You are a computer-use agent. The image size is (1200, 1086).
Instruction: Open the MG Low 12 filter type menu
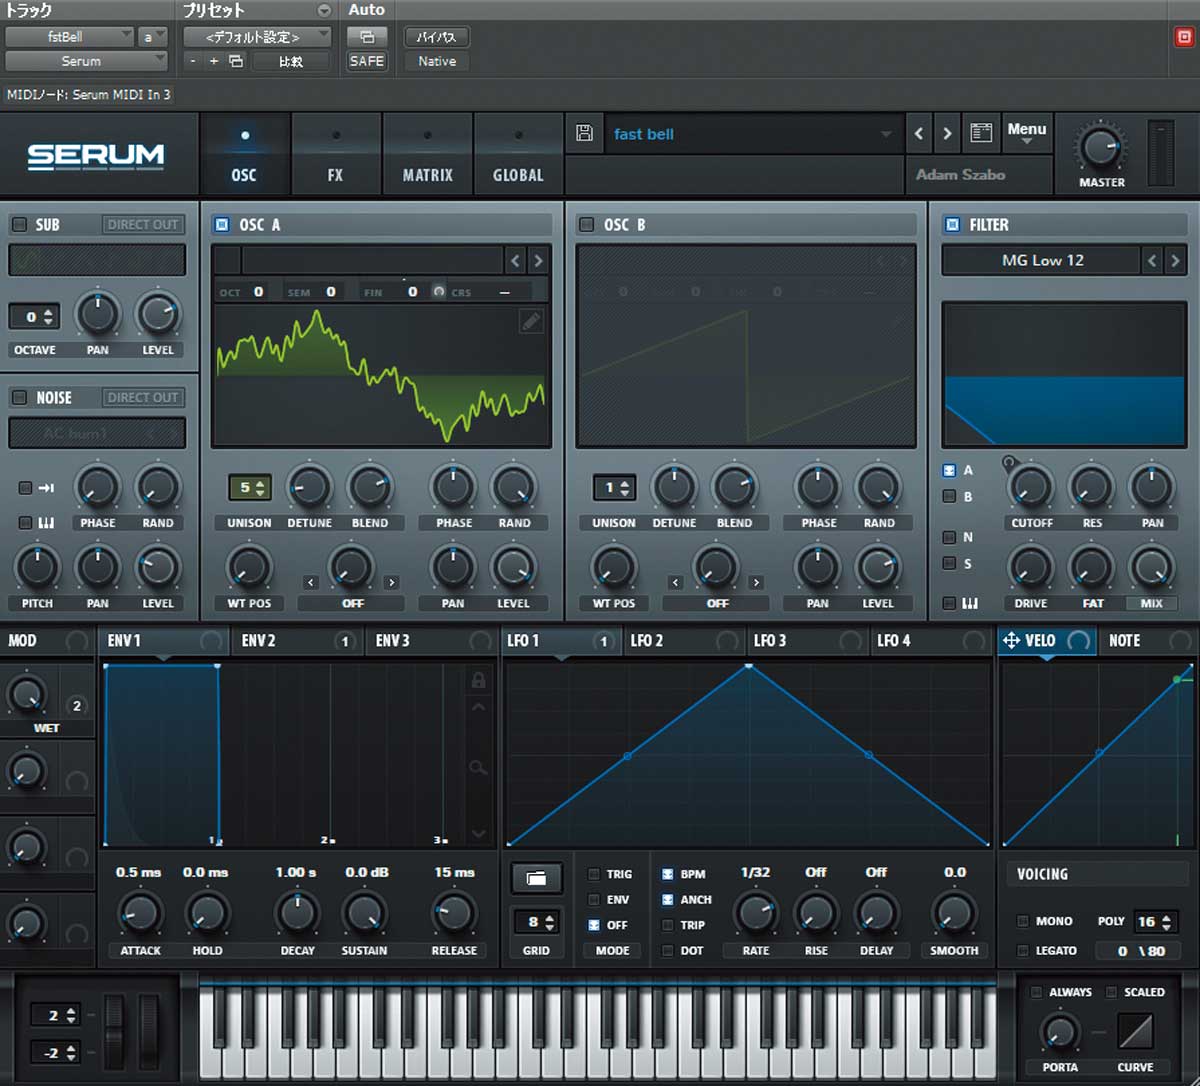pos(1041,260)
